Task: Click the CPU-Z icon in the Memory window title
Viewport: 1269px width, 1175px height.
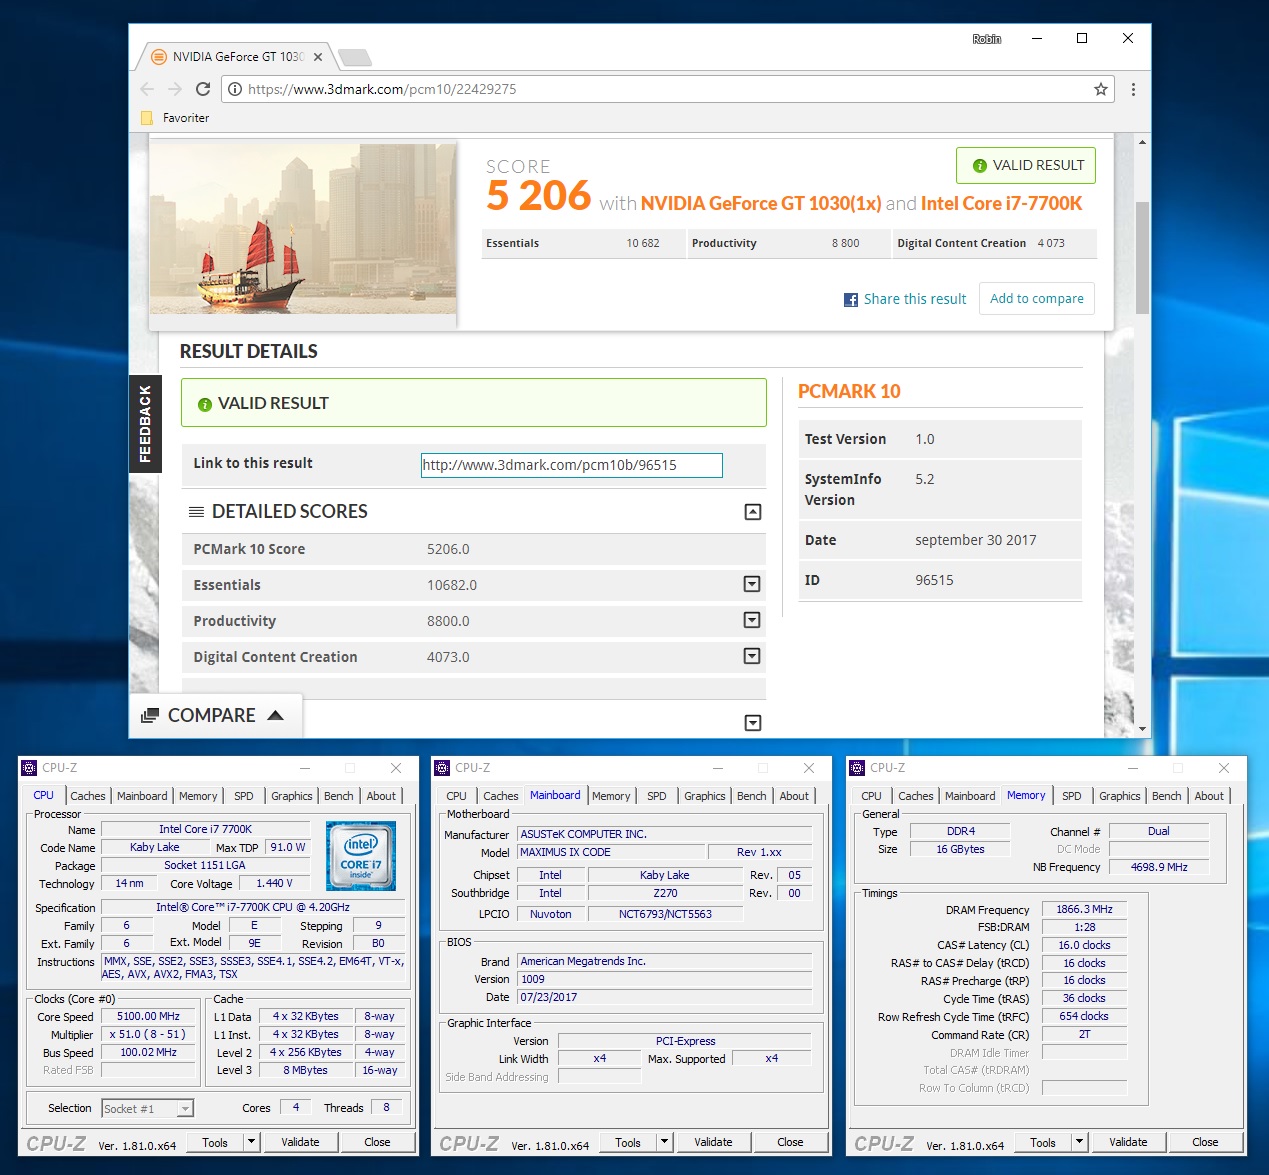Action: [x=857, y=768]
